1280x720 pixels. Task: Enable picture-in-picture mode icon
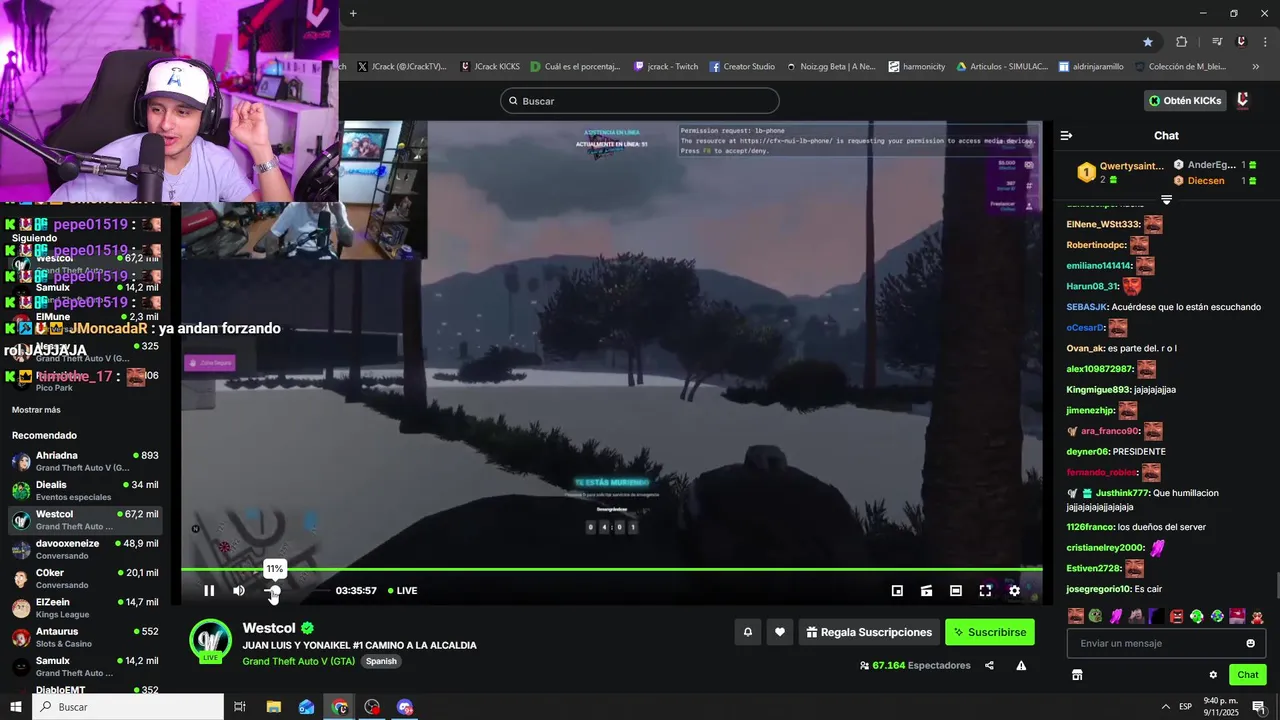click(x=897, y=591)
